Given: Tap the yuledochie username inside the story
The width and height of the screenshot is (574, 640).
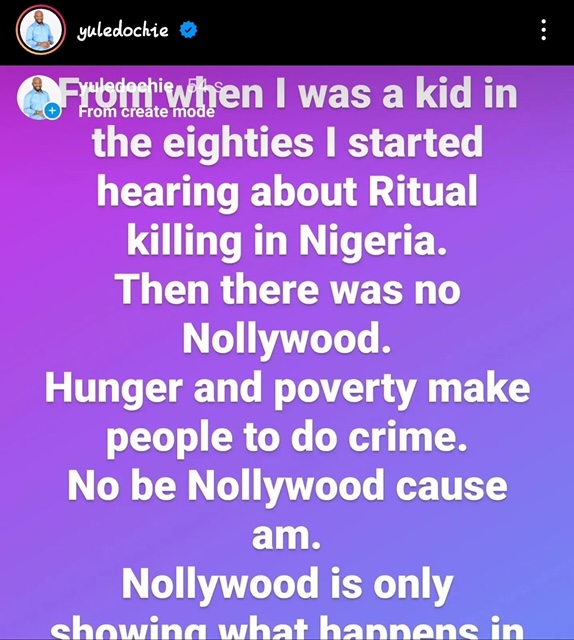Looking at the screenshot, I should tap(126, 86).
